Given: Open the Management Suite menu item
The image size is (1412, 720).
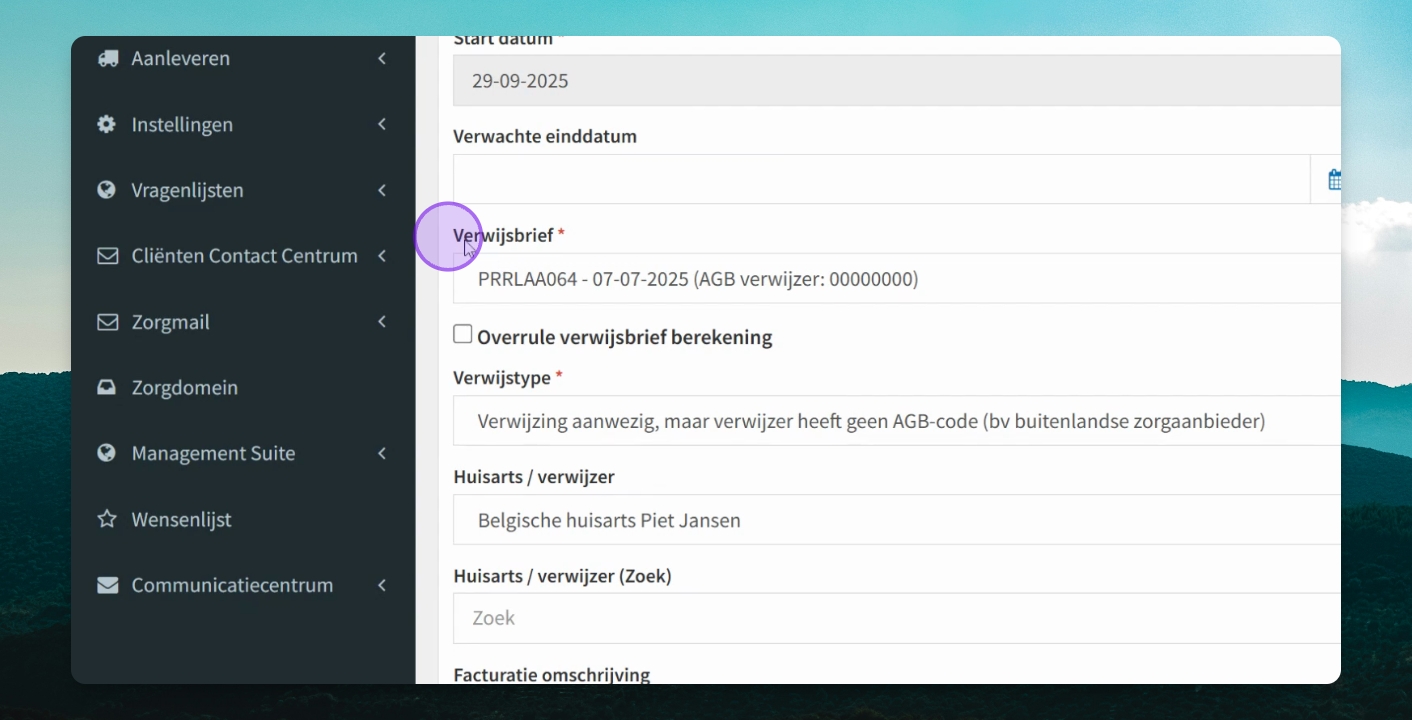Looking at the screenshot, I should (x=243, y=453).
